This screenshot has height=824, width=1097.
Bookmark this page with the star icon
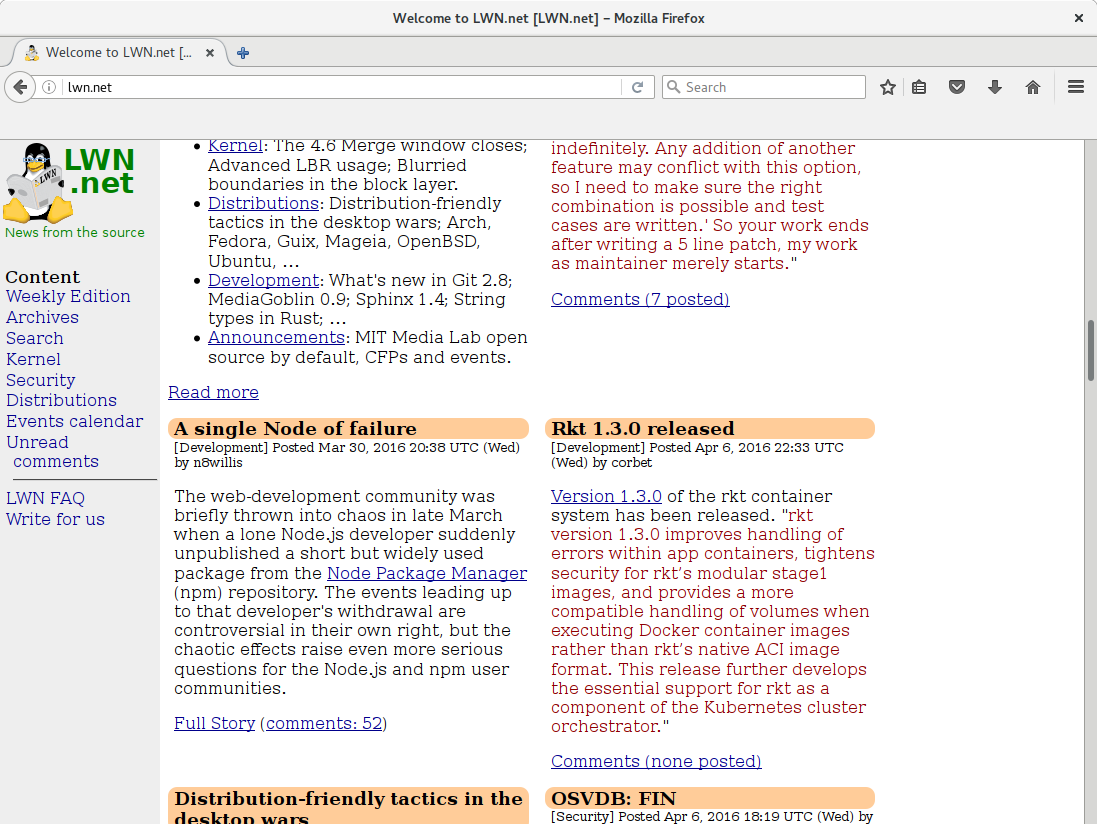coord(887,87)
